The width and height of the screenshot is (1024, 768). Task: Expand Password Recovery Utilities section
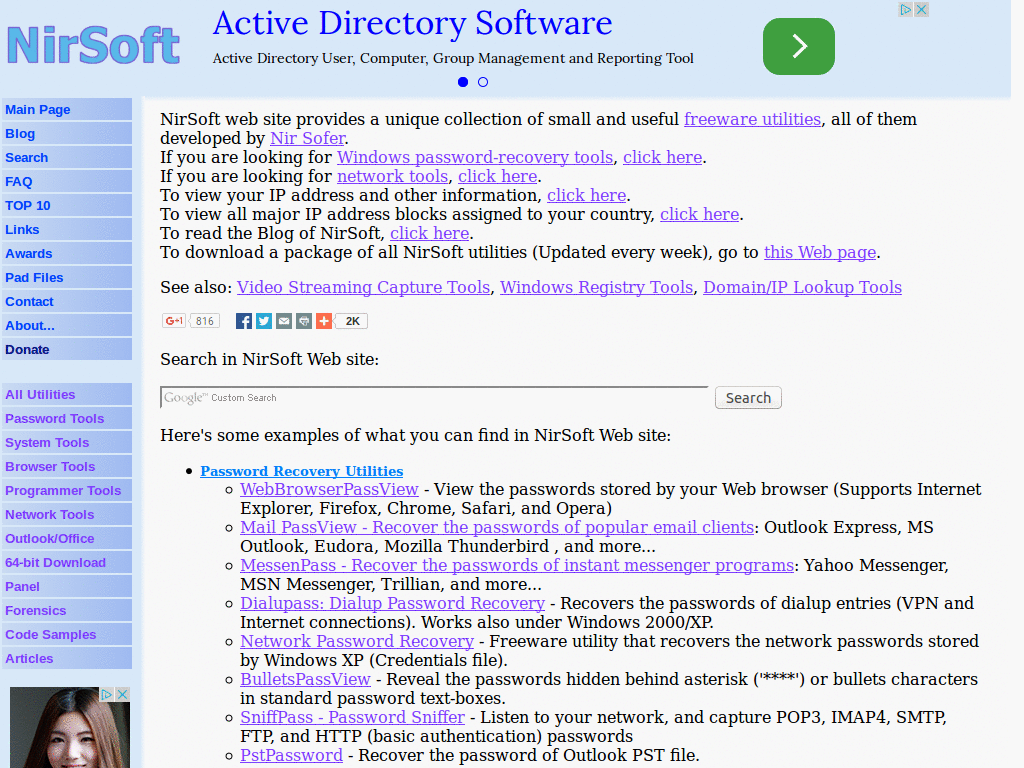tap(301, 471)
